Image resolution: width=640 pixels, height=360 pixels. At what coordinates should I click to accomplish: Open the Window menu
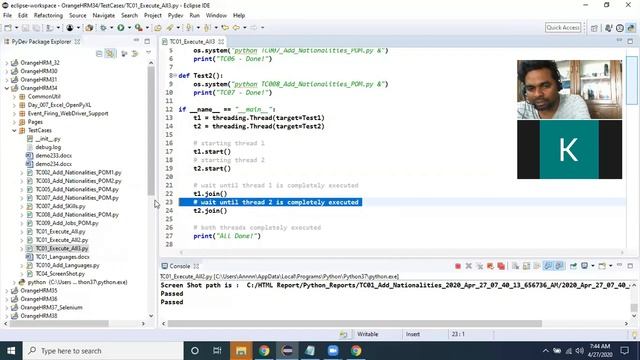[x=216, y=16]
